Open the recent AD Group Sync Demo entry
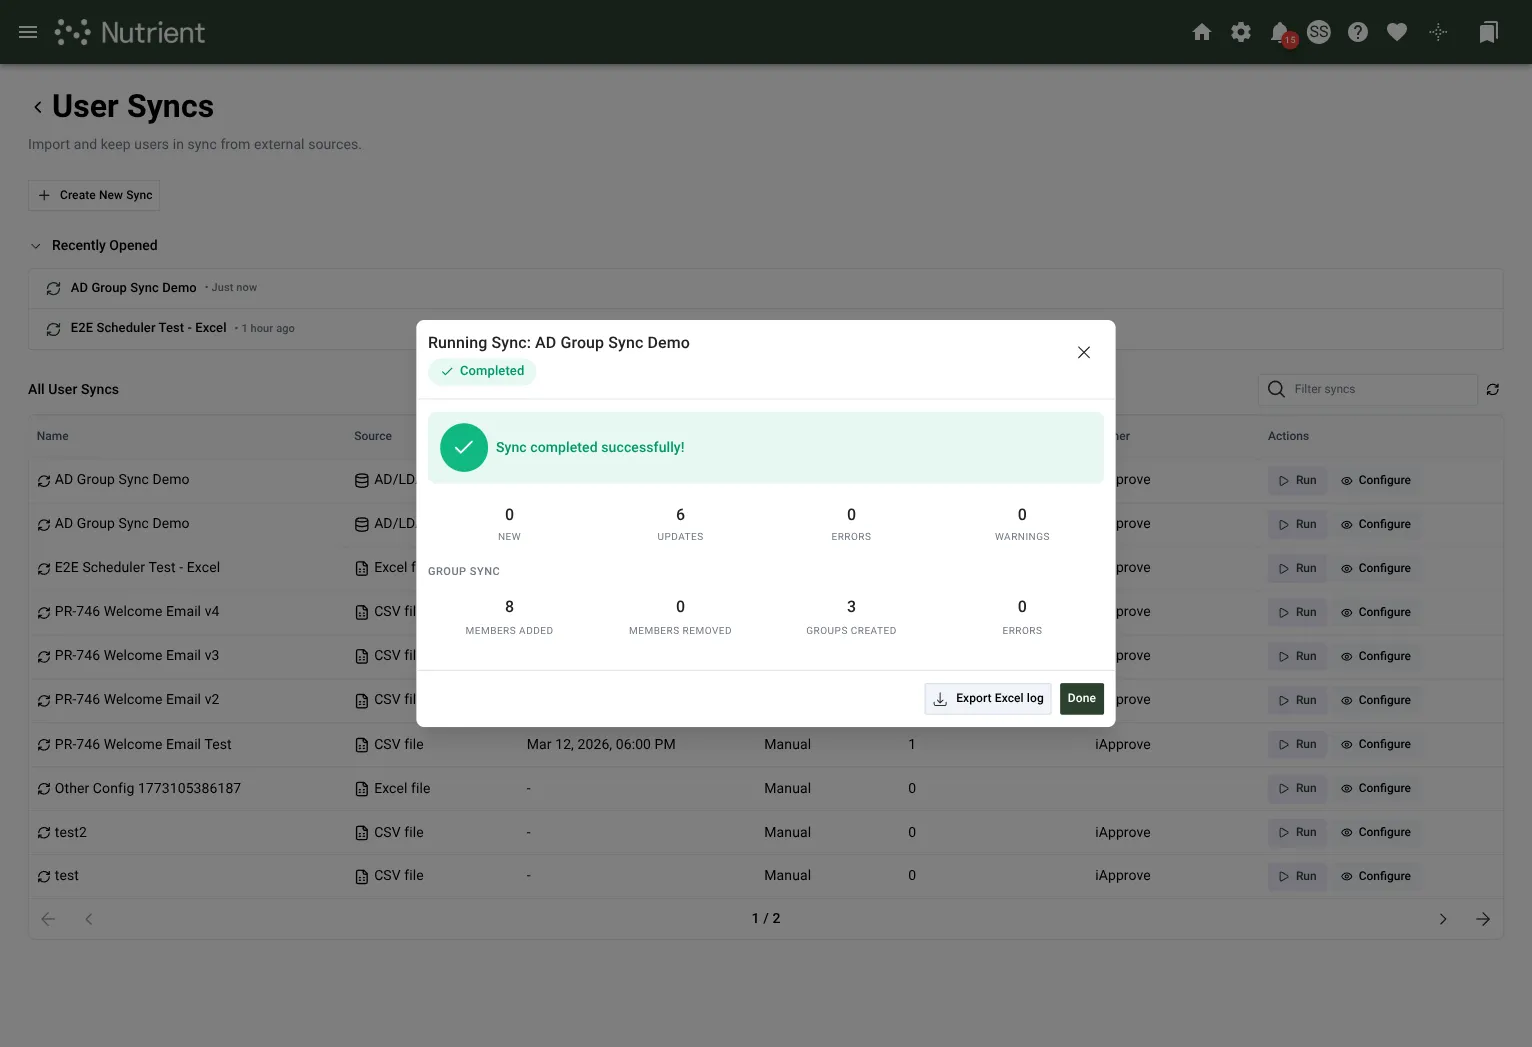The height and width of the screenshot is (1047, 1532). [x=765, y=288]
